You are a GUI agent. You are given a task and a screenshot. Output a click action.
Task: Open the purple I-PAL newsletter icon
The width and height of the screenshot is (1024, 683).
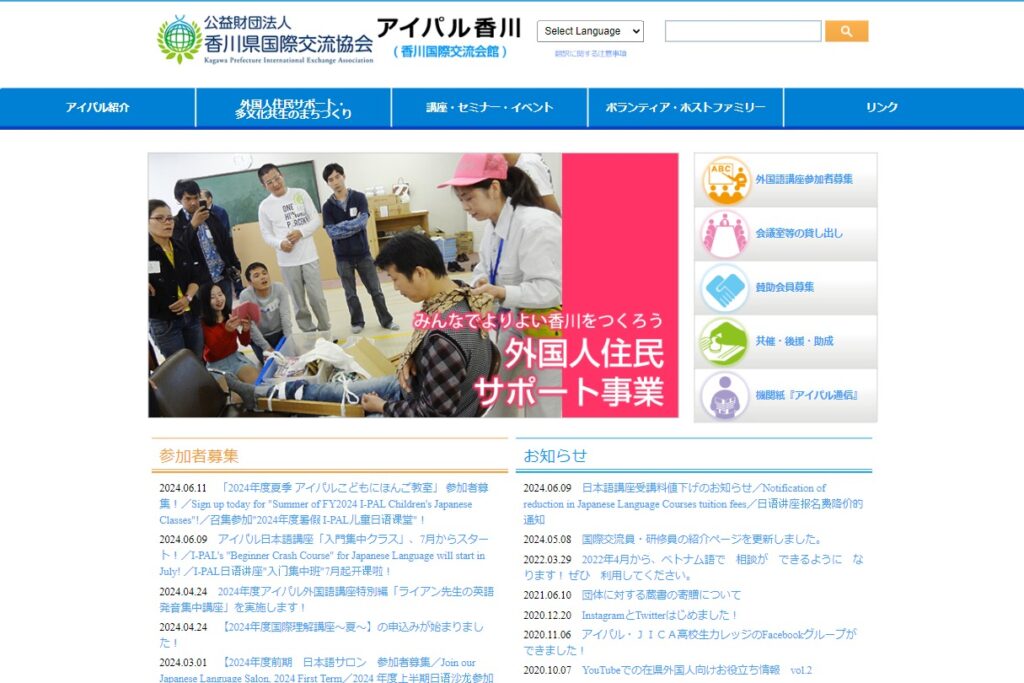725,396
